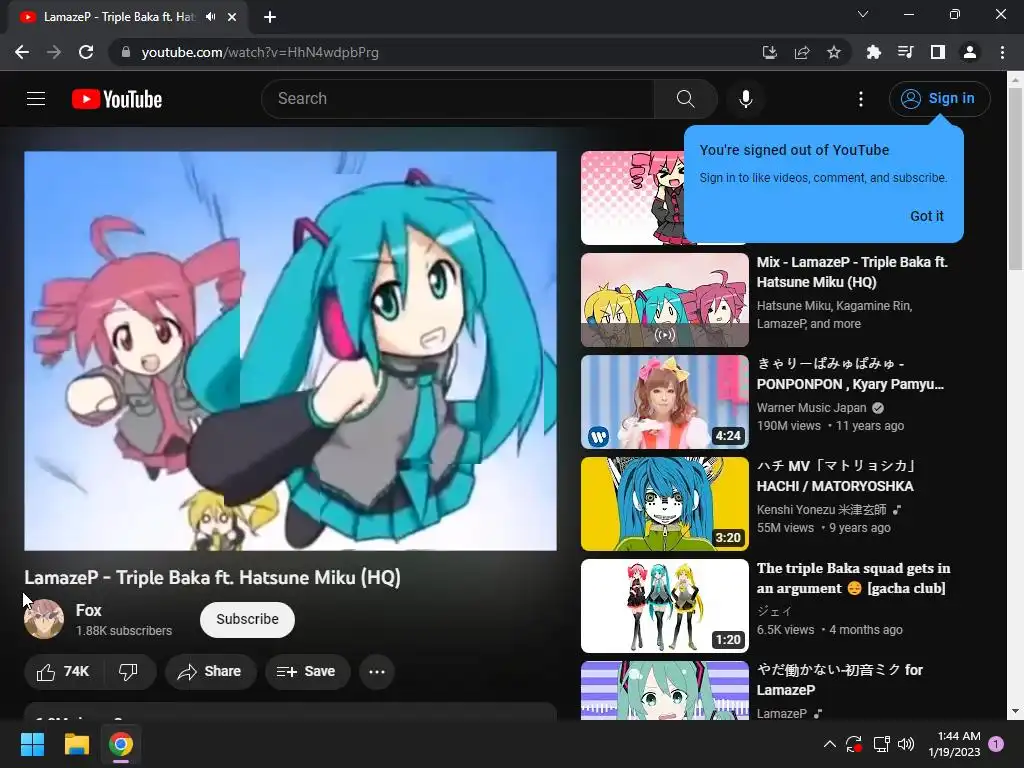Bookmark this tab with star icon

click(x=834, y=52)
